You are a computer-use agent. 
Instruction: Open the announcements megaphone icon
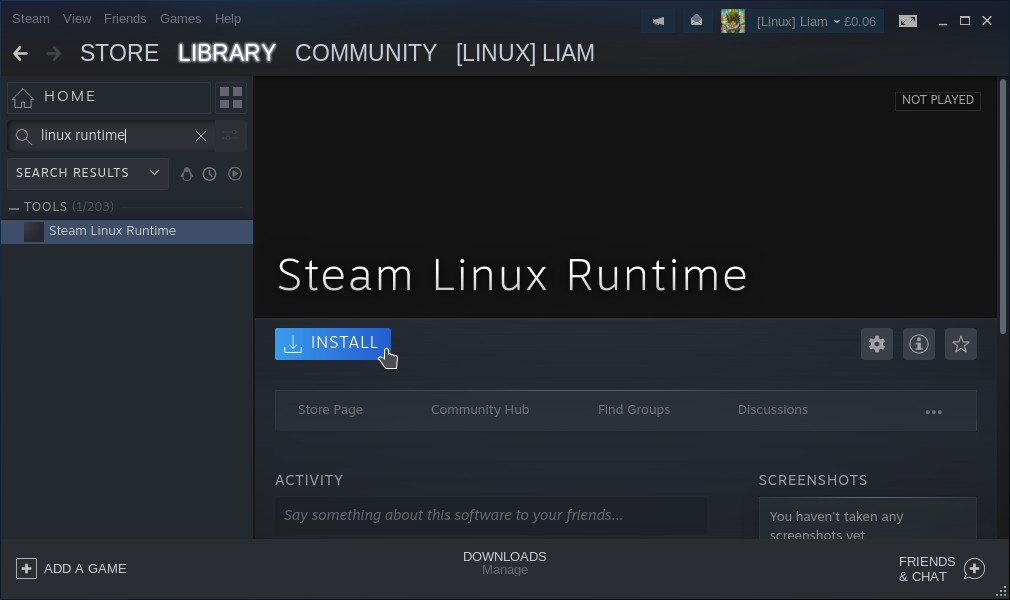(x=658, y=21)
